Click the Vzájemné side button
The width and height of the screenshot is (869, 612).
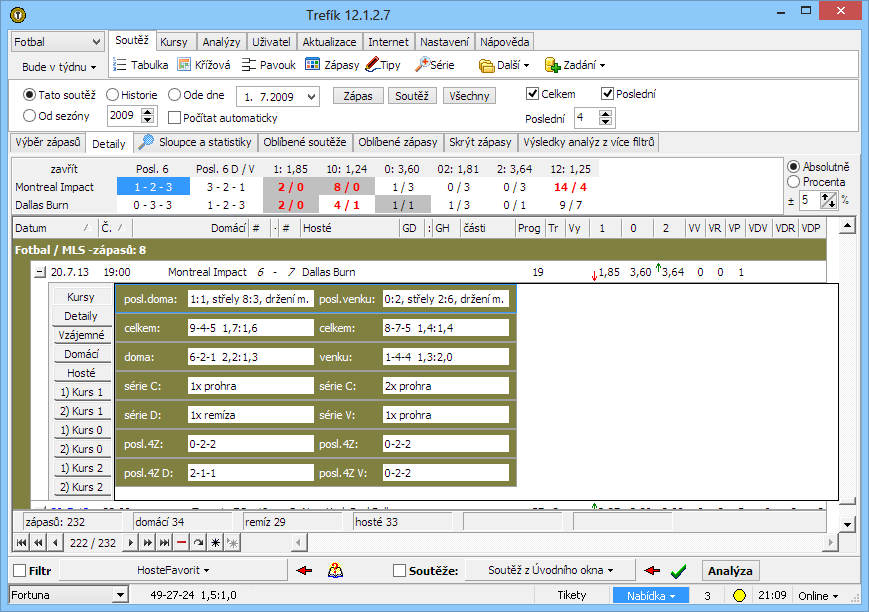point(82,335)
